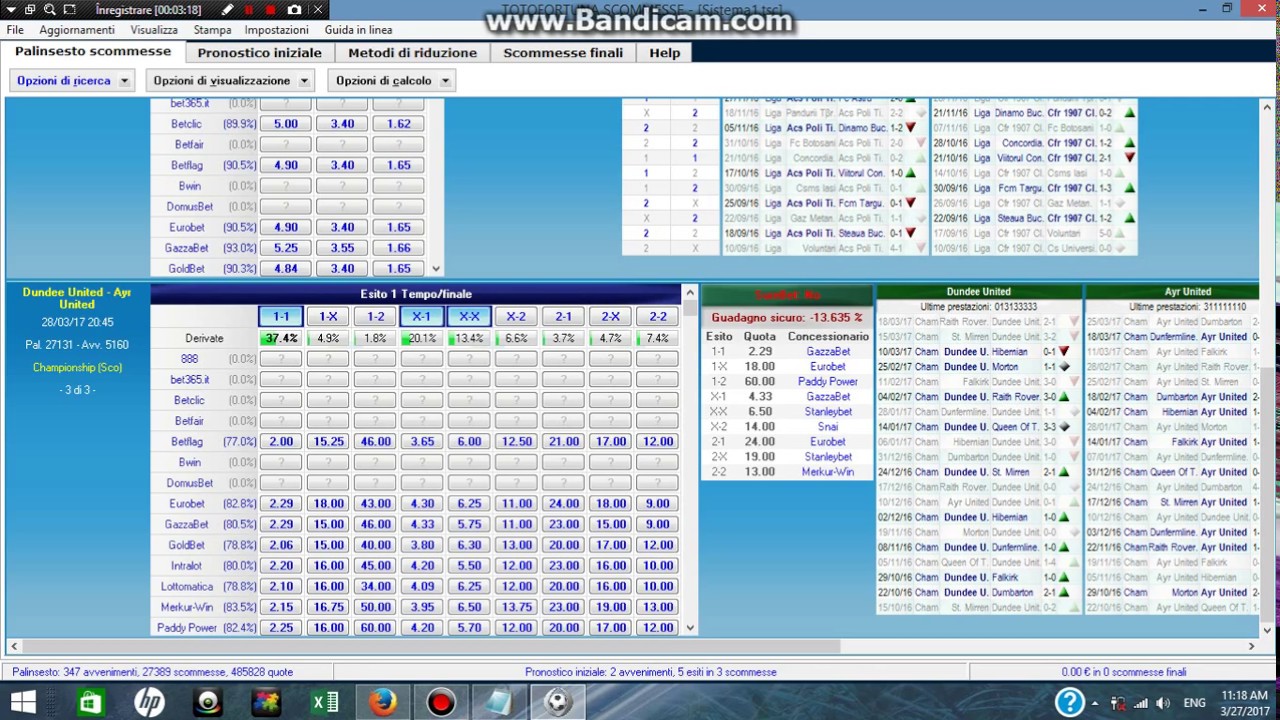Click the ENG language indicator

(1194, 703)
